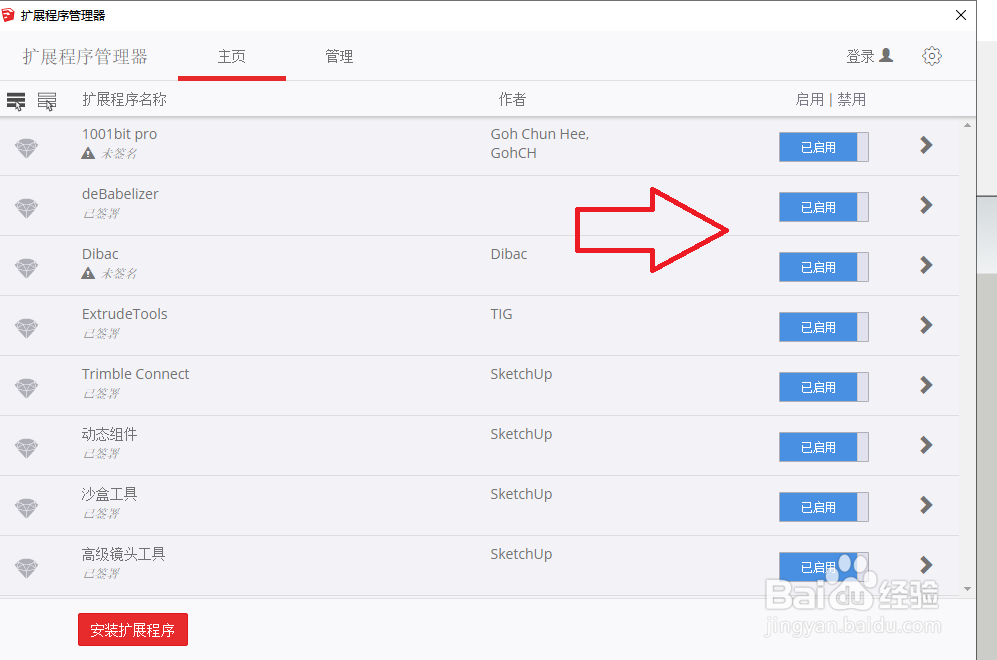Expand Dibac details chevron
This screenshot has height=660, width=997.
[926, 265]
